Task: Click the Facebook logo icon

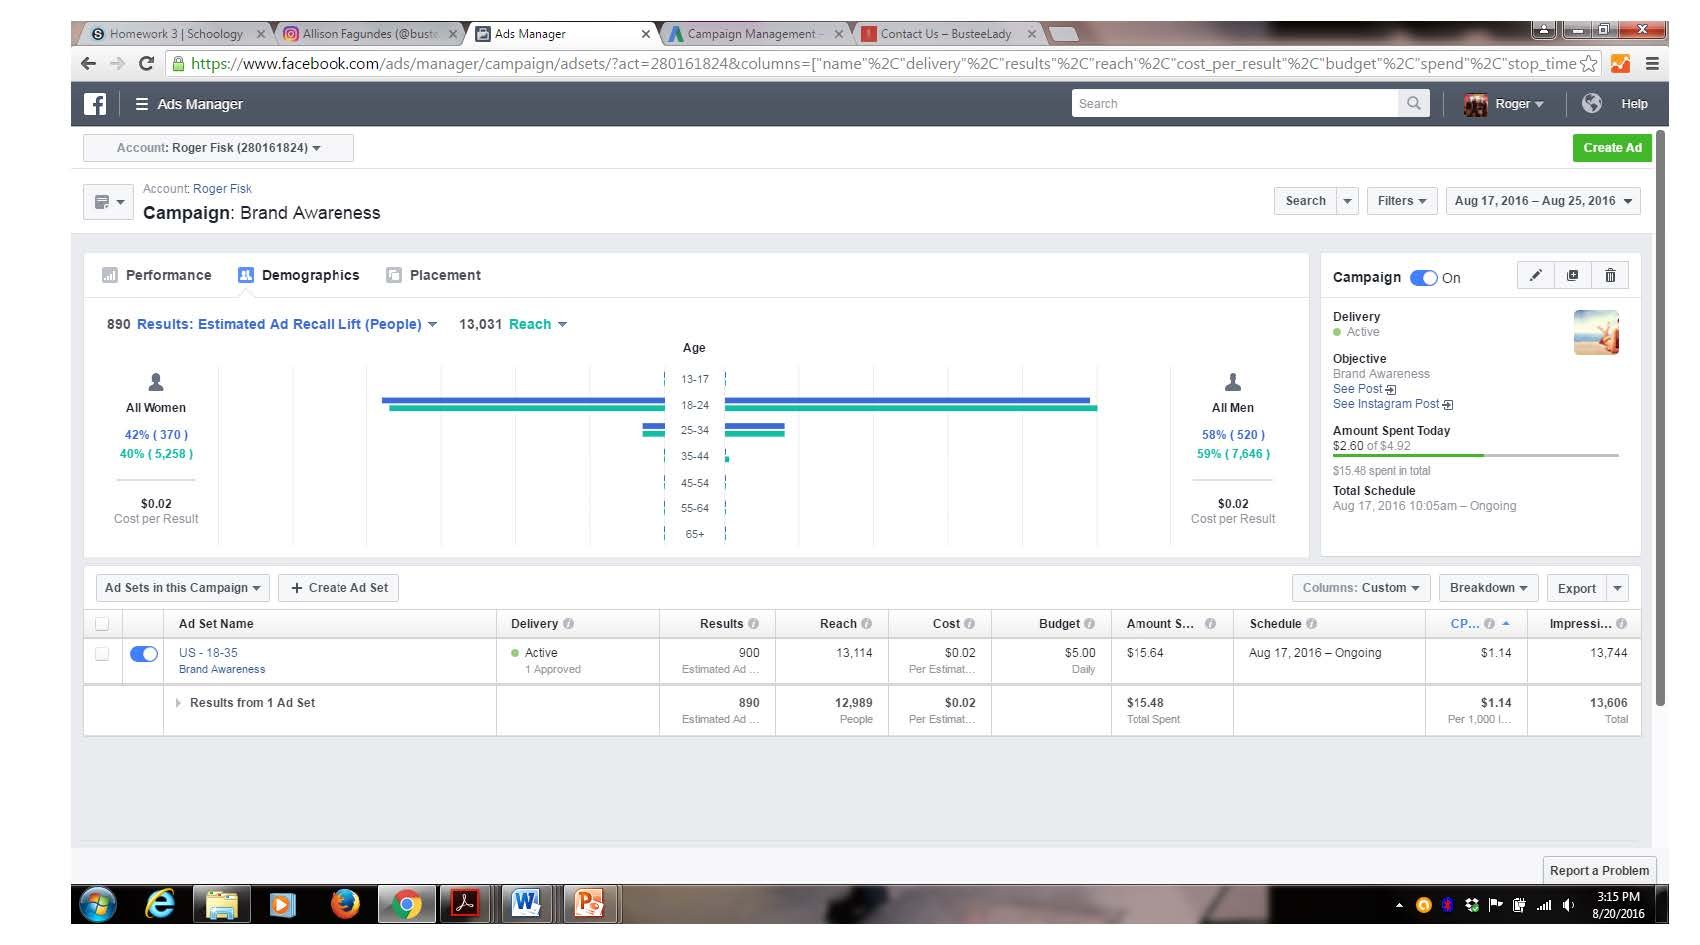Action: coord(95,104)
